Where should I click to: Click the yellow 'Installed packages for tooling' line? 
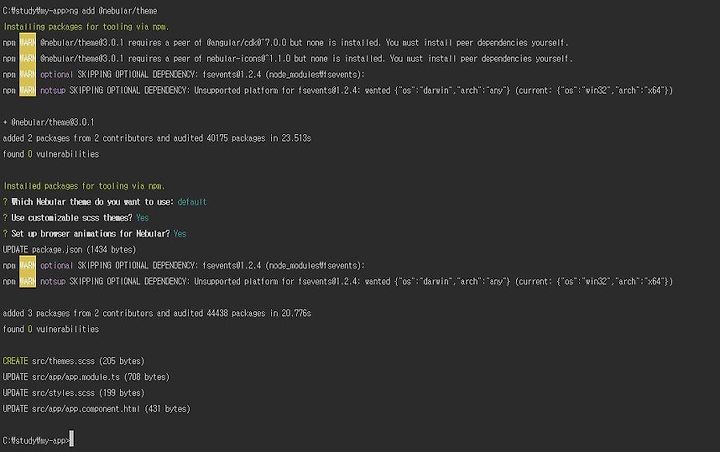coord(84,186)
